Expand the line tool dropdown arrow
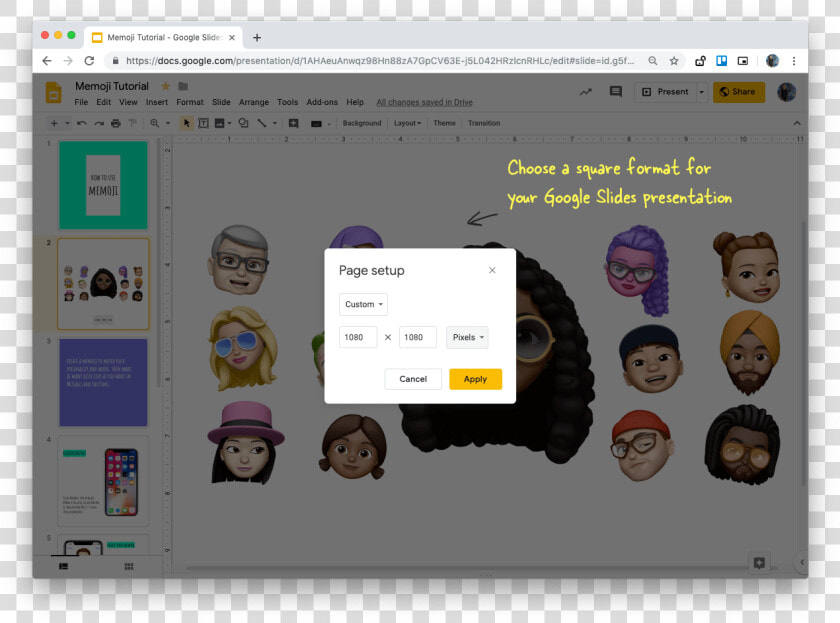The width and height of the screenshot is (840, 623). (275, 123)
